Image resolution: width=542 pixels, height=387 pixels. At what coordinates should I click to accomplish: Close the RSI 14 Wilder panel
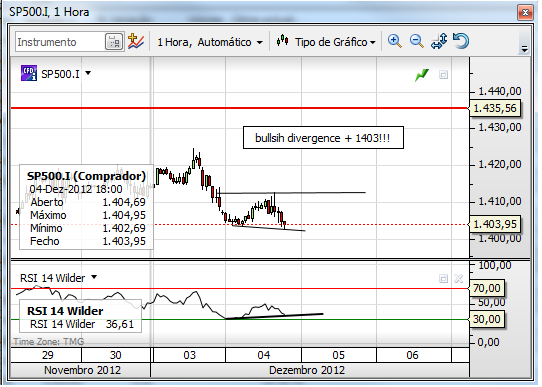(x=458, y=279)
